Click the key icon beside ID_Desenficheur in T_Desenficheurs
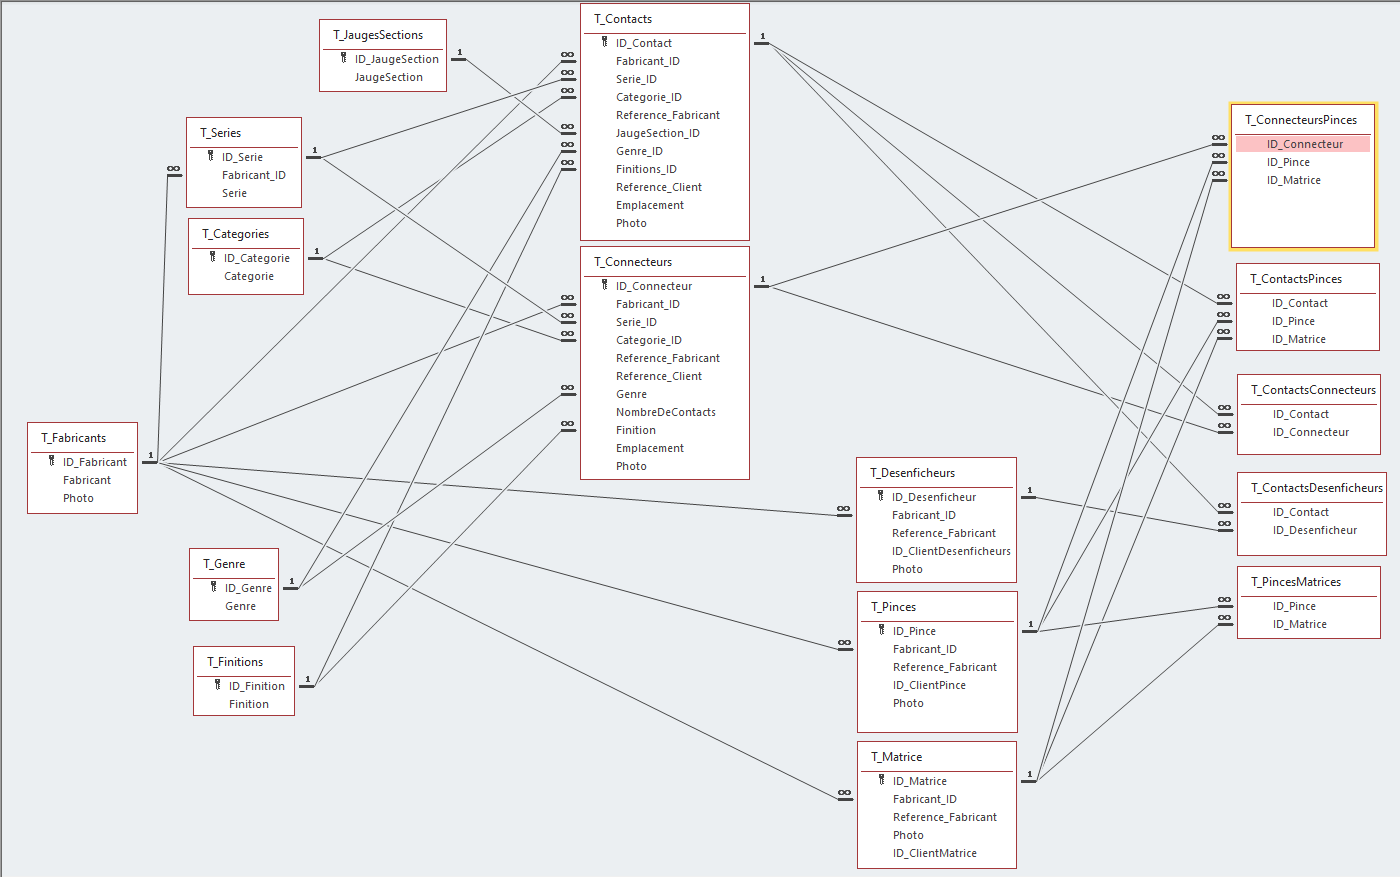The width and height of the screenshot is (1400, 877). tap(880, 496)
